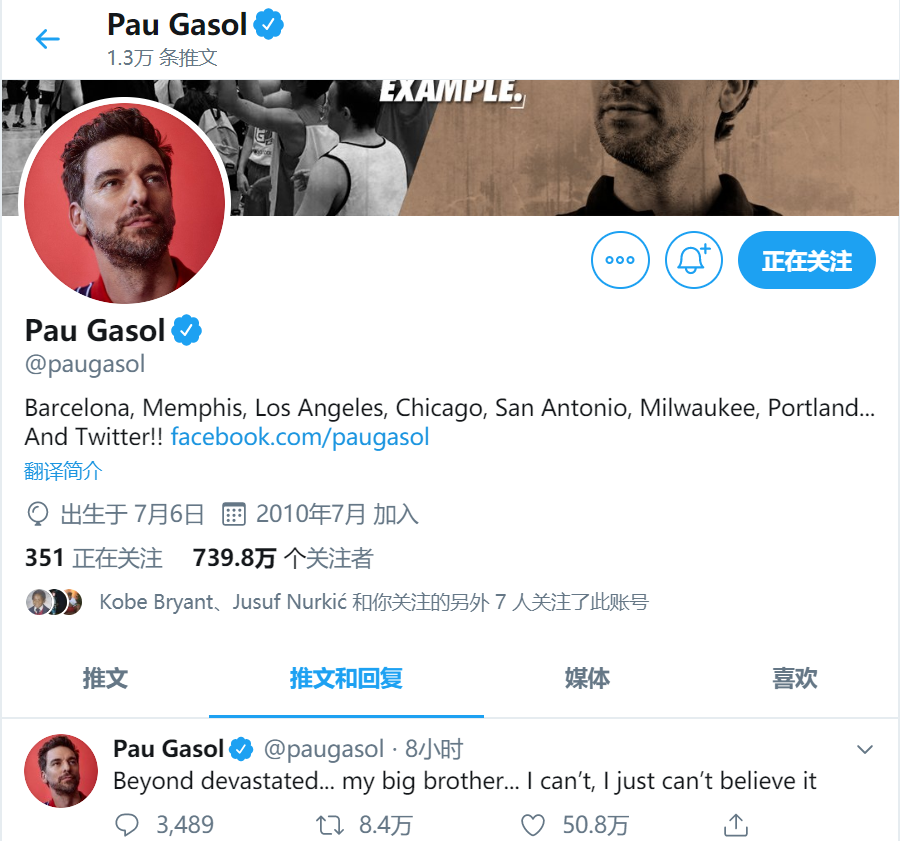Viewport: 901px width, 841px height.
Task: View the 739.8万 followers list
Action: 283,558
